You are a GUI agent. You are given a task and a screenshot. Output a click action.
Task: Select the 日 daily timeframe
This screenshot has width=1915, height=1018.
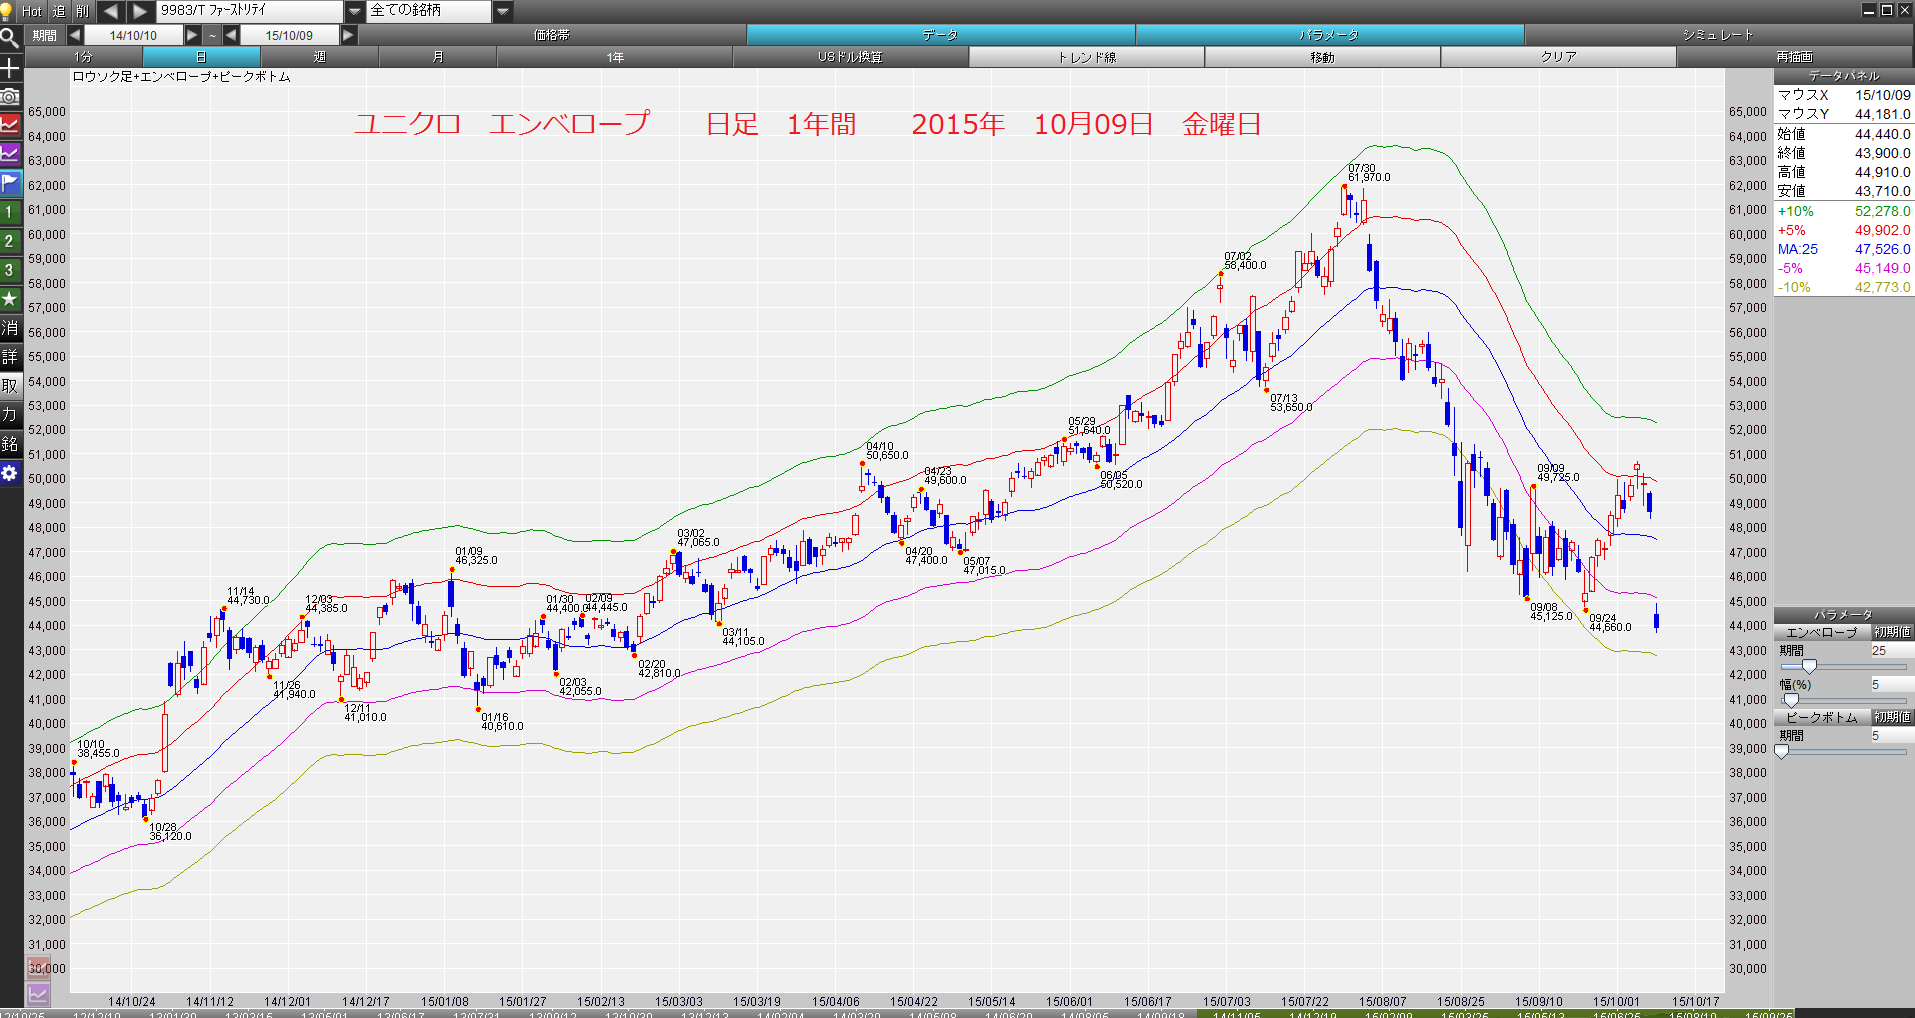point(201,57)
